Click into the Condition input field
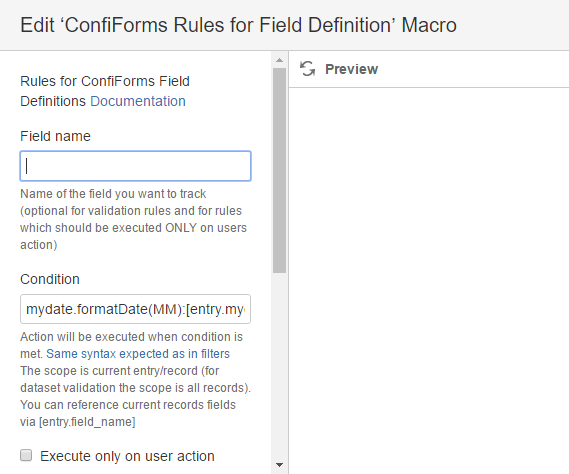The height and width of the screenshot is (474, 569). click(x=135, y=309)
